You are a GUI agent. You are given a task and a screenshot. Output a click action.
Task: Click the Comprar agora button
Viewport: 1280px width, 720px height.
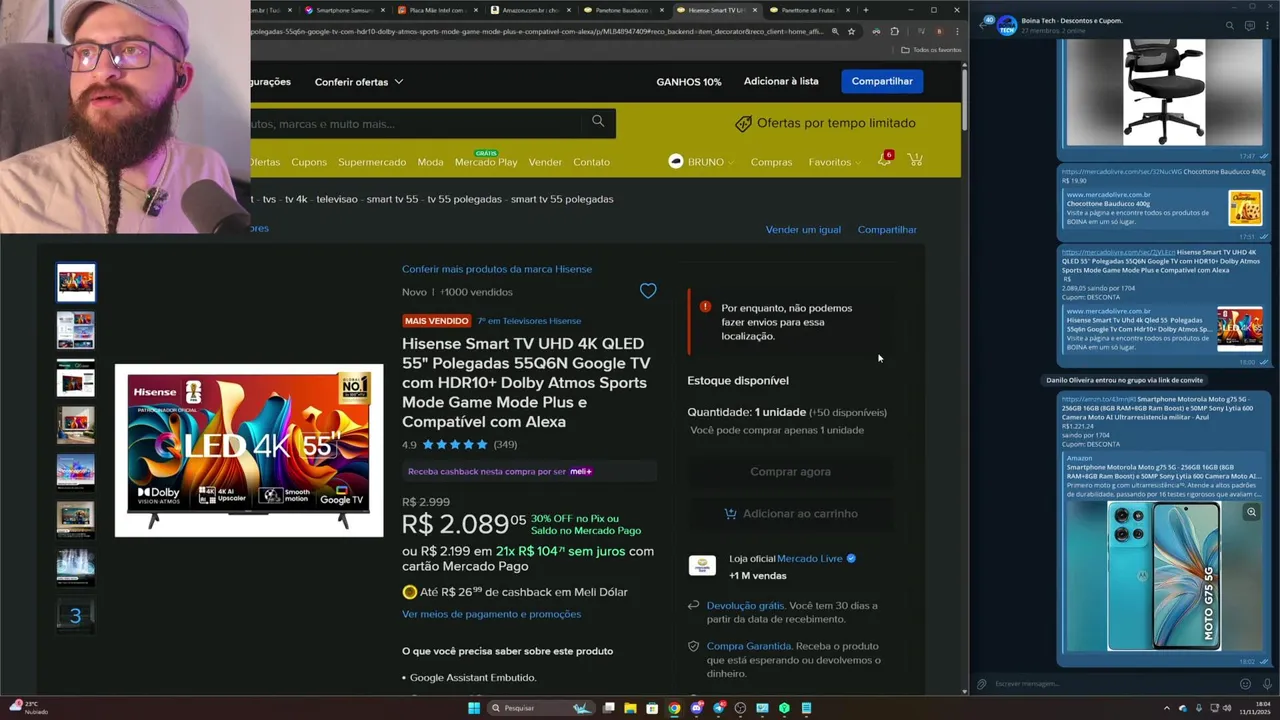(790, 471)
